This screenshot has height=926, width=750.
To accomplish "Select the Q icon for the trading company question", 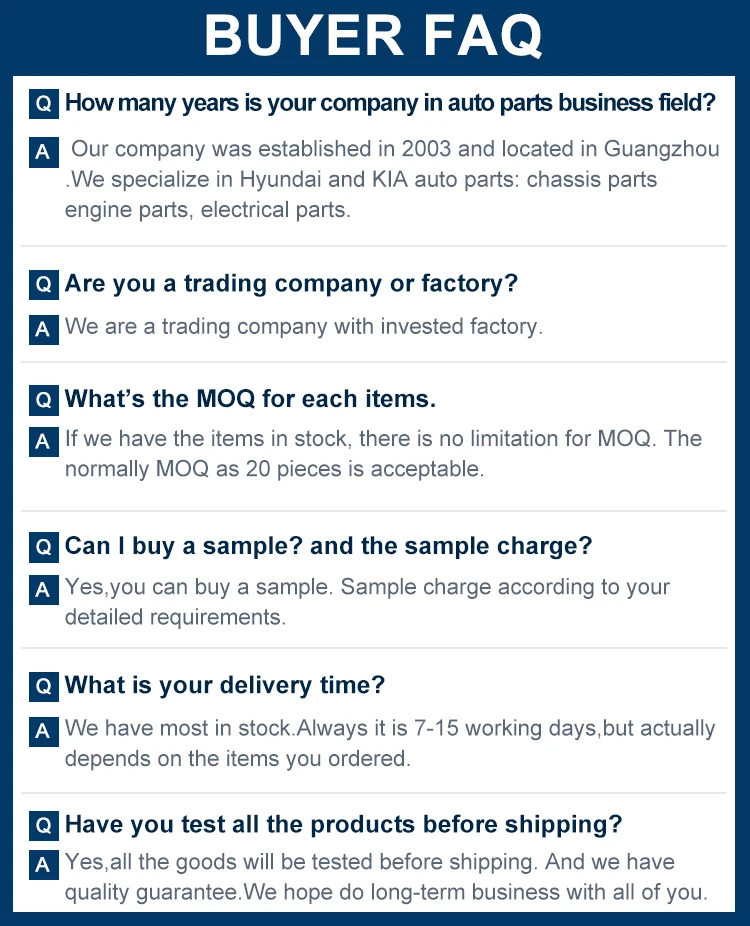I will (x=44, y=284).
